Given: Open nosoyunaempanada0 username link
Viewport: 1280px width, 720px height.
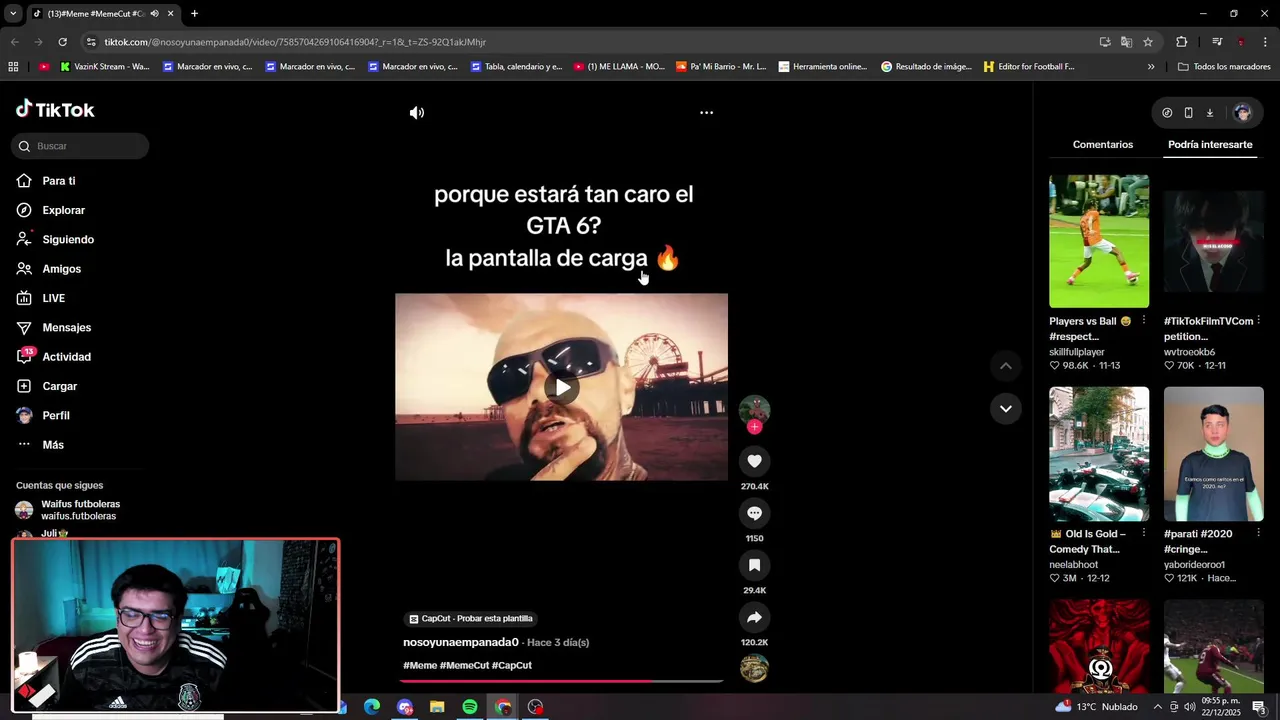Looking at the screenshot, I should 461,642.
